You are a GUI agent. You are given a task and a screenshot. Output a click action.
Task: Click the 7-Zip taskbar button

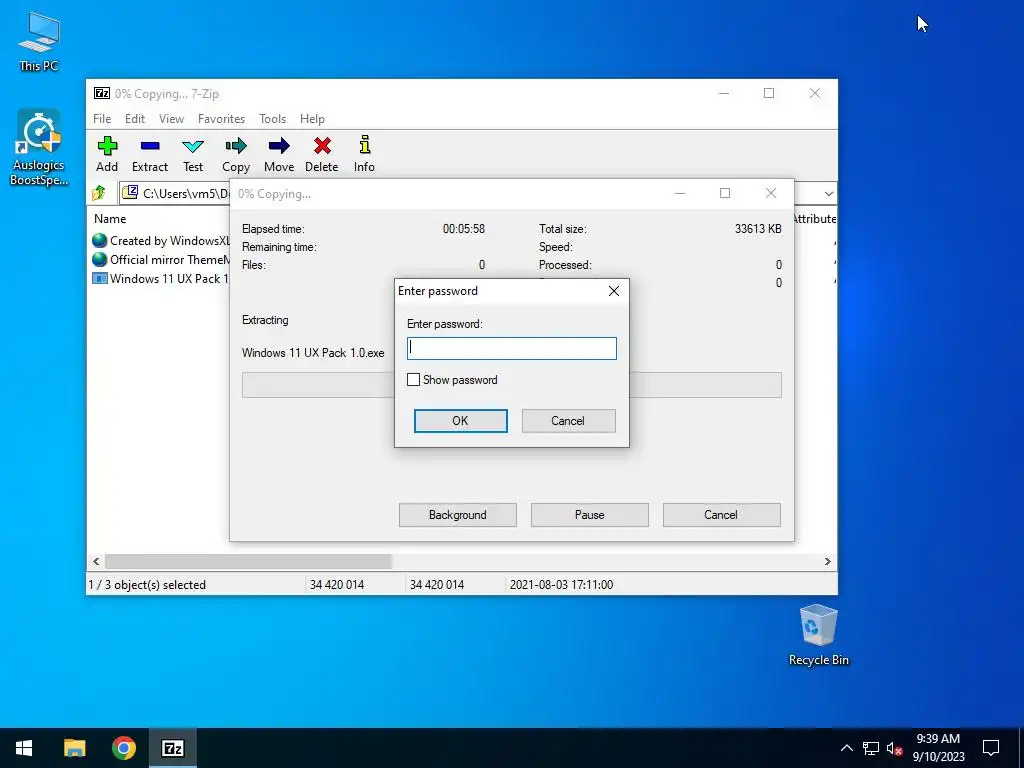tap(173, 748)
